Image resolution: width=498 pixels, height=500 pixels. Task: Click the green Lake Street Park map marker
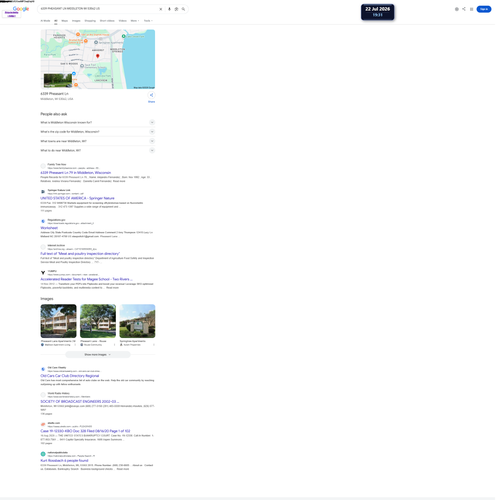(124, 36)
